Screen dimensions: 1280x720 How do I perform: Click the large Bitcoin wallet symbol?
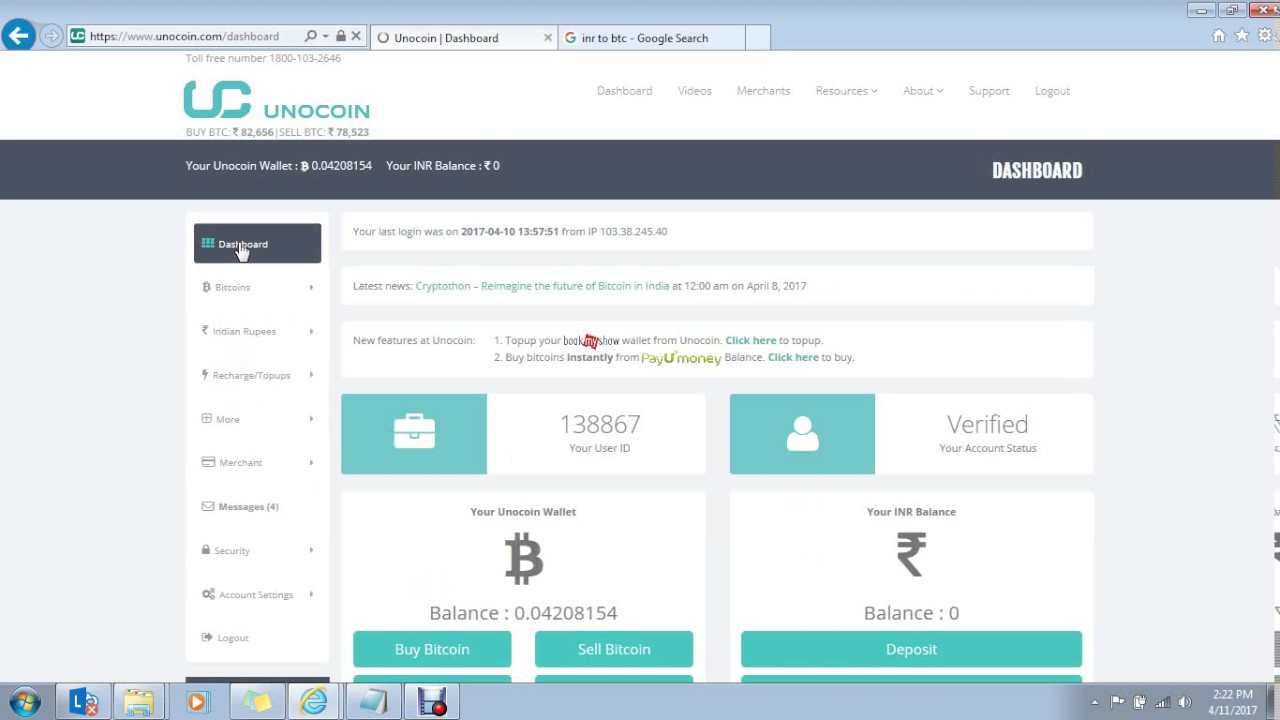click(524, 558)
